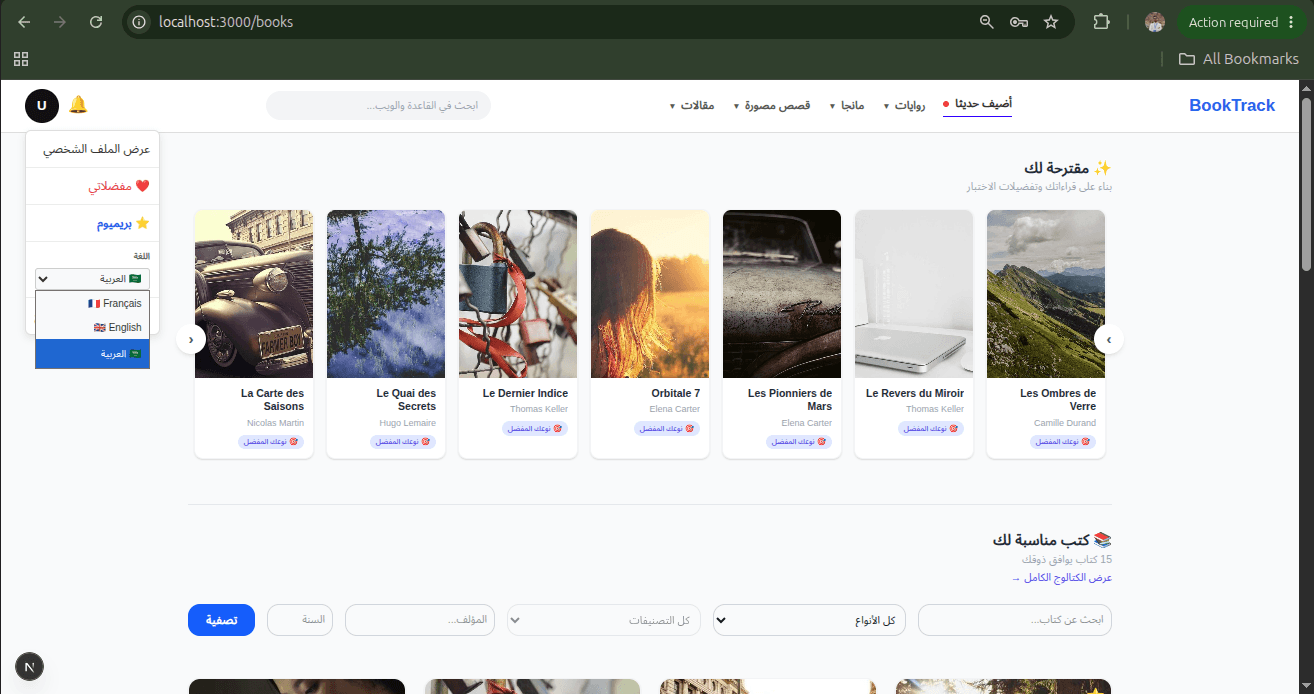Open All Bookmarks folder
The image size is (1314, 694).
pyautogui.click(x=1238, y=59)
